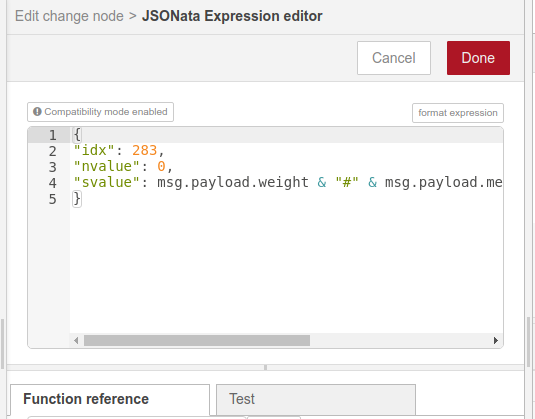Click the horizontal scrollbar thumb in the editor

197,341
